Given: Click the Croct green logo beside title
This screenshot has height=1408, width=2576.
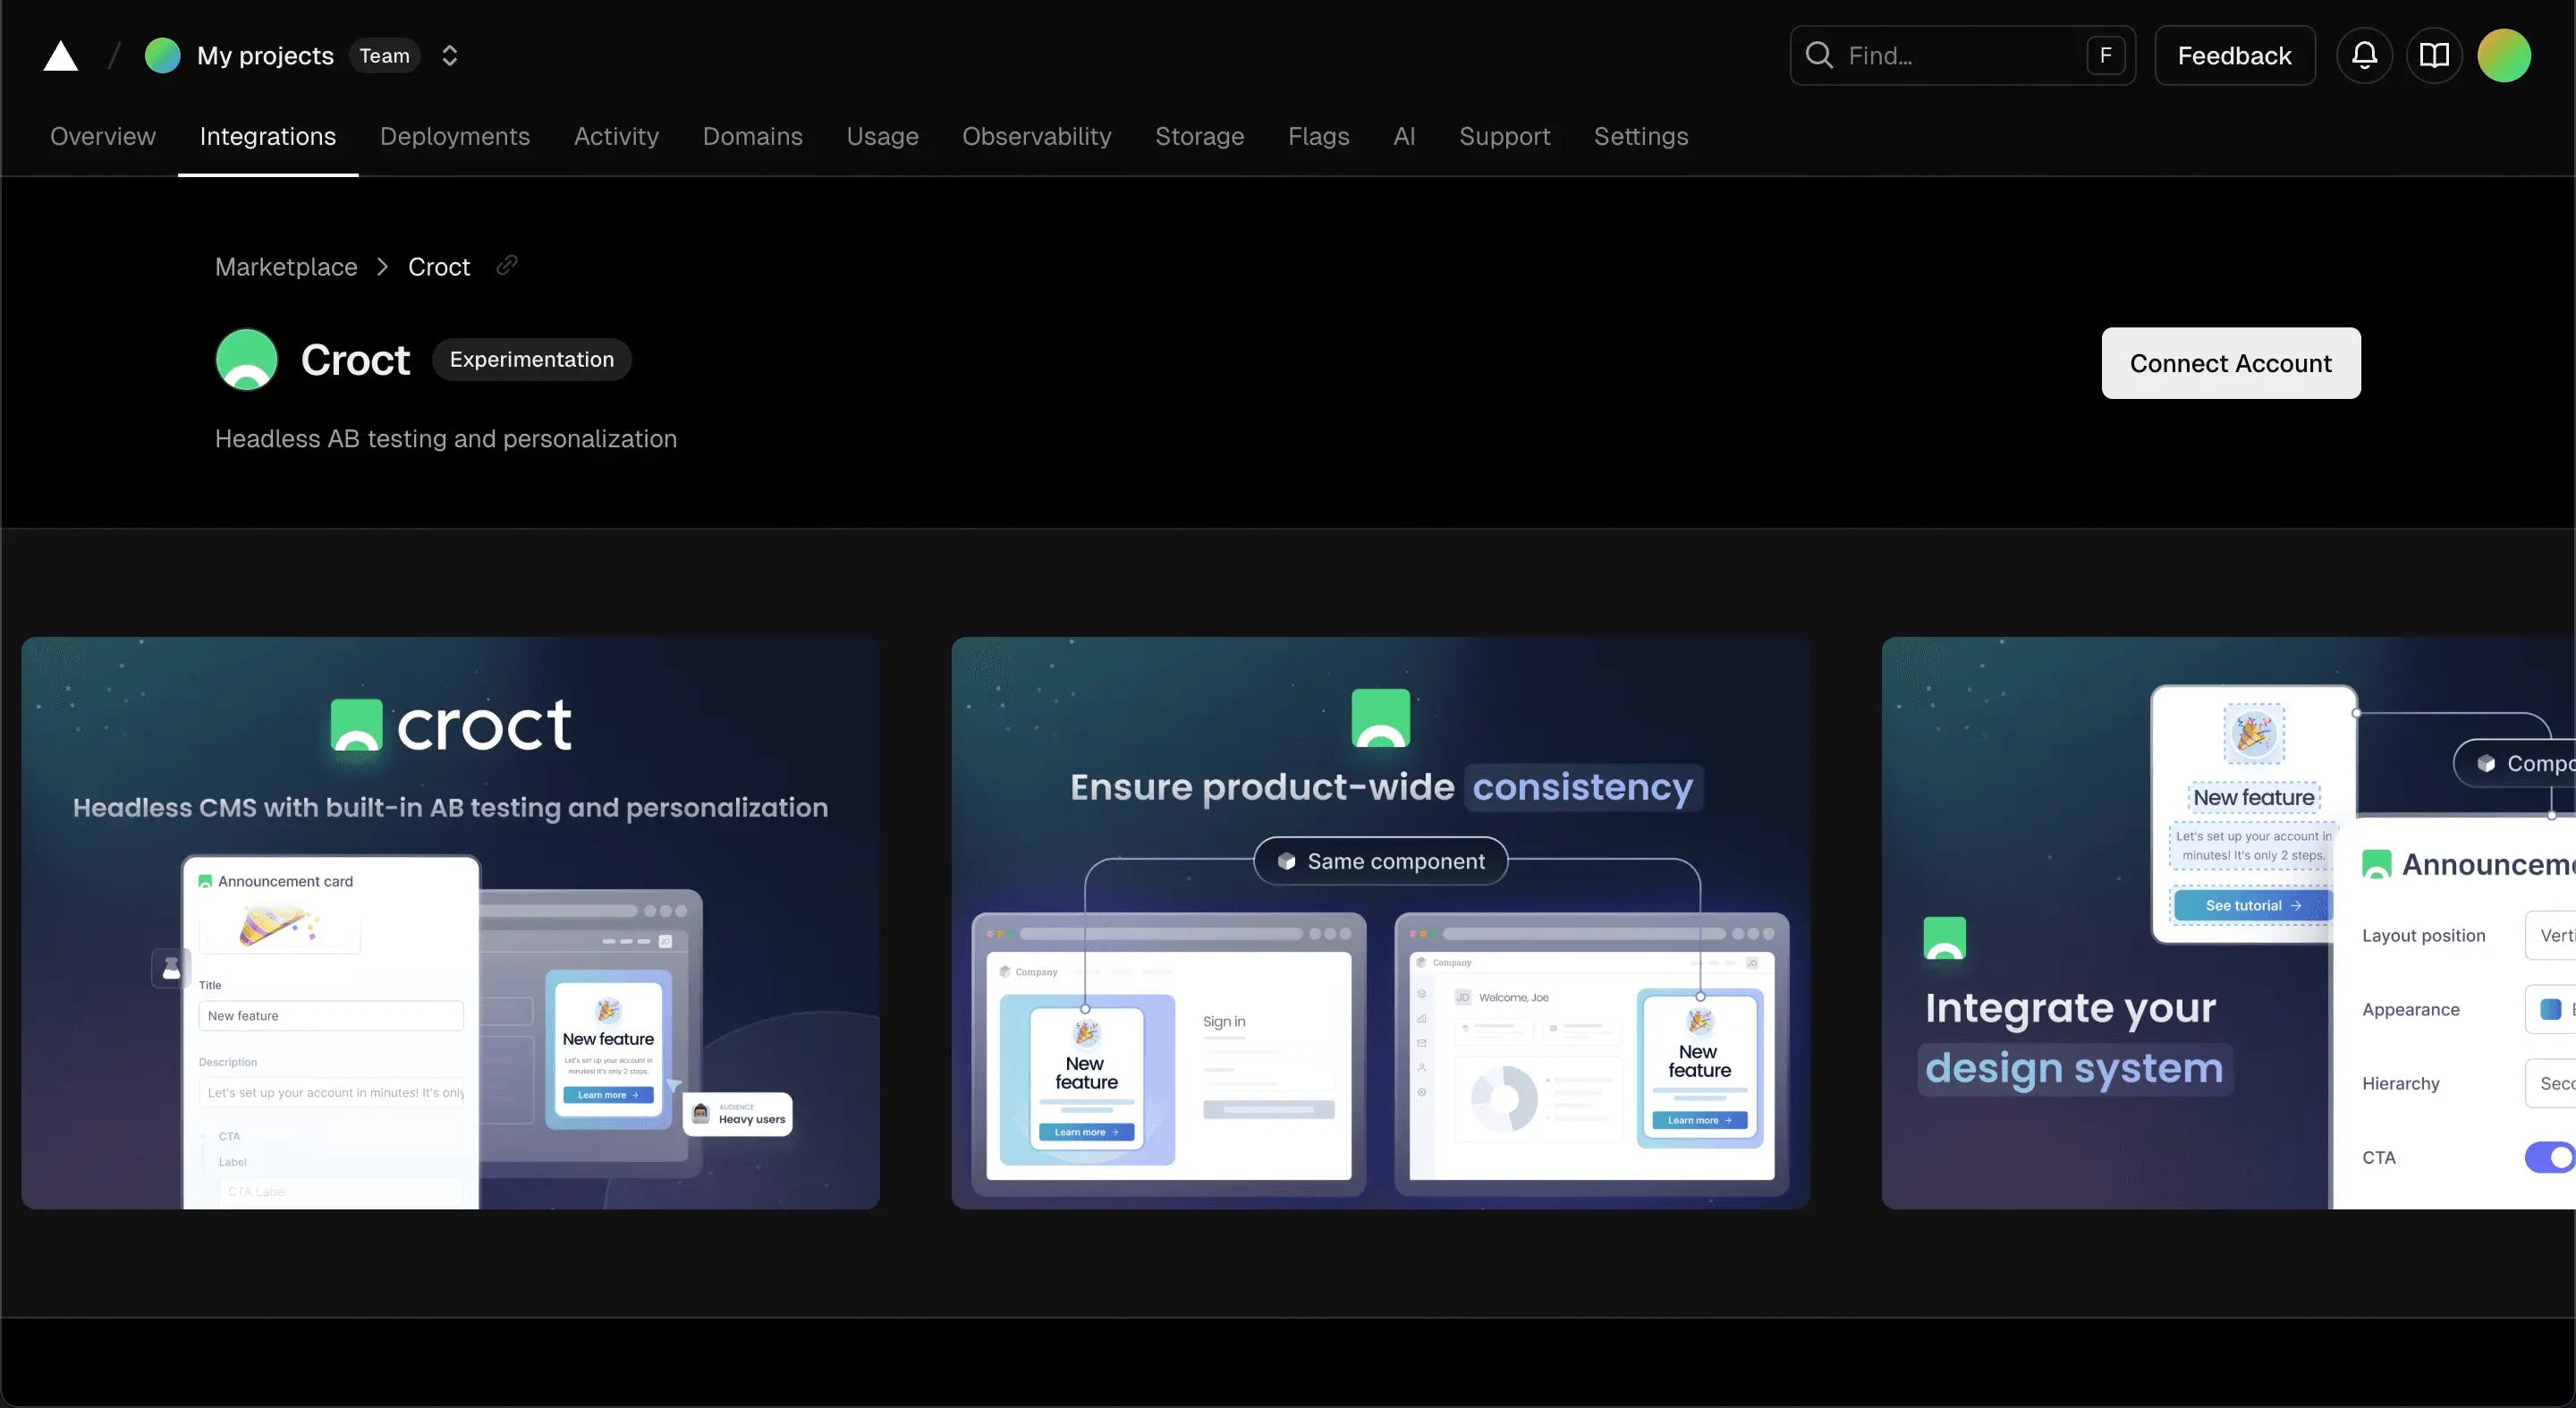Looking at the screenshot, I should point(246,360).
